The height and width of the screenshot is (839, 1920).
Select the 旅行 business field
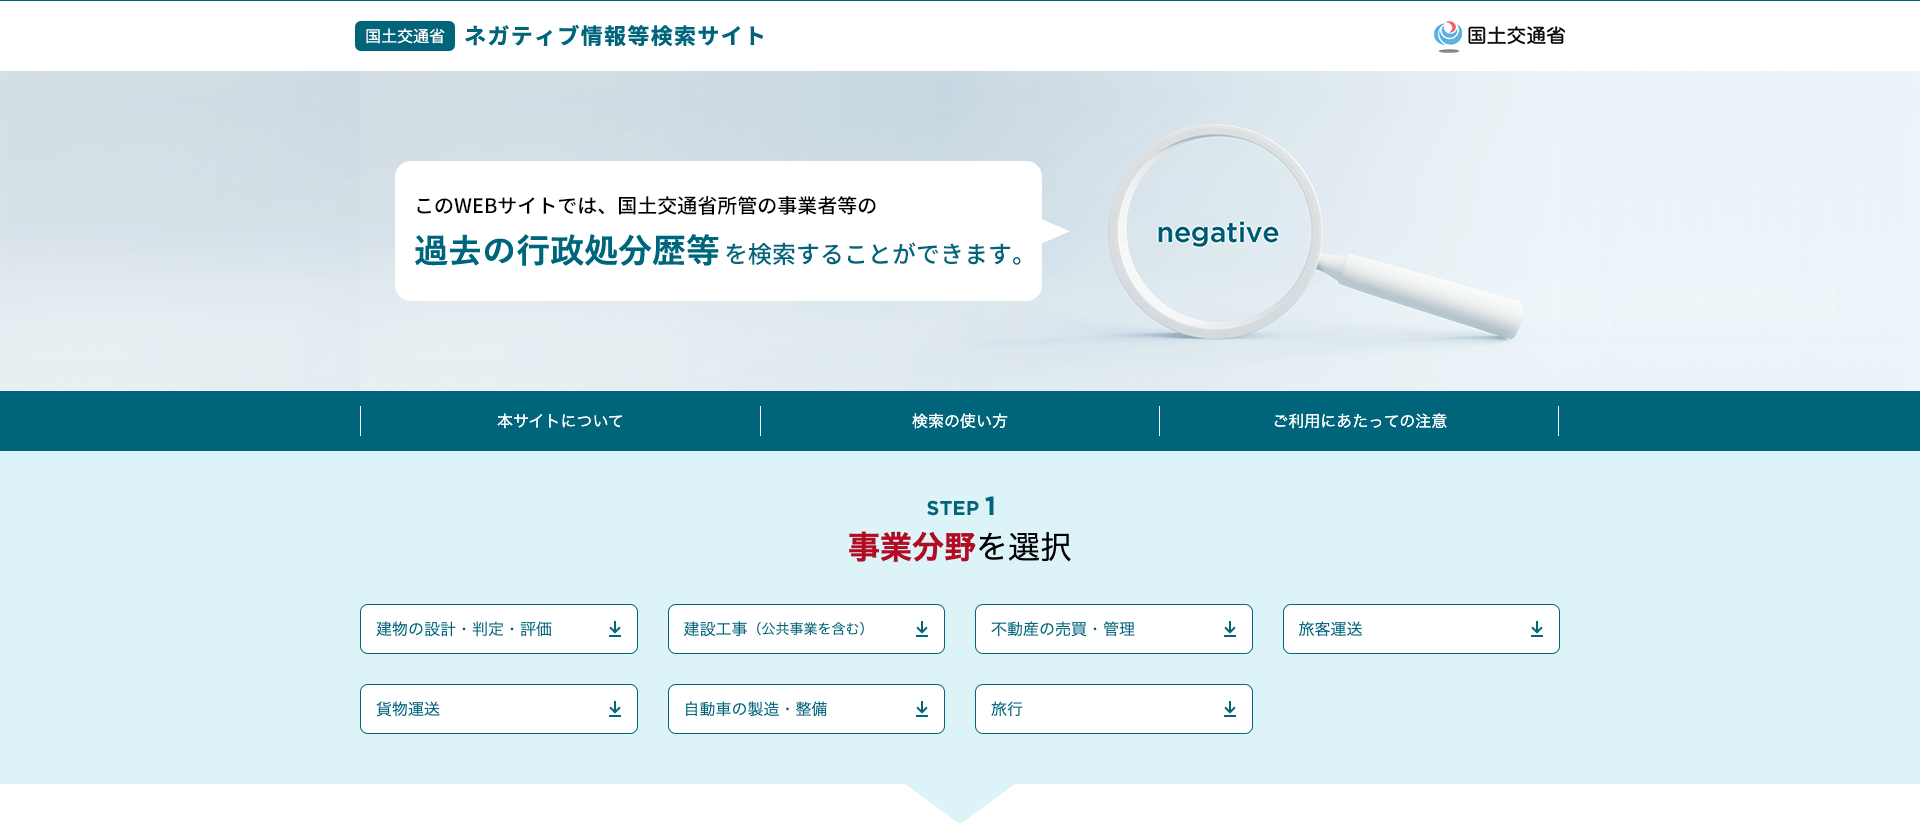(1007, 709)
